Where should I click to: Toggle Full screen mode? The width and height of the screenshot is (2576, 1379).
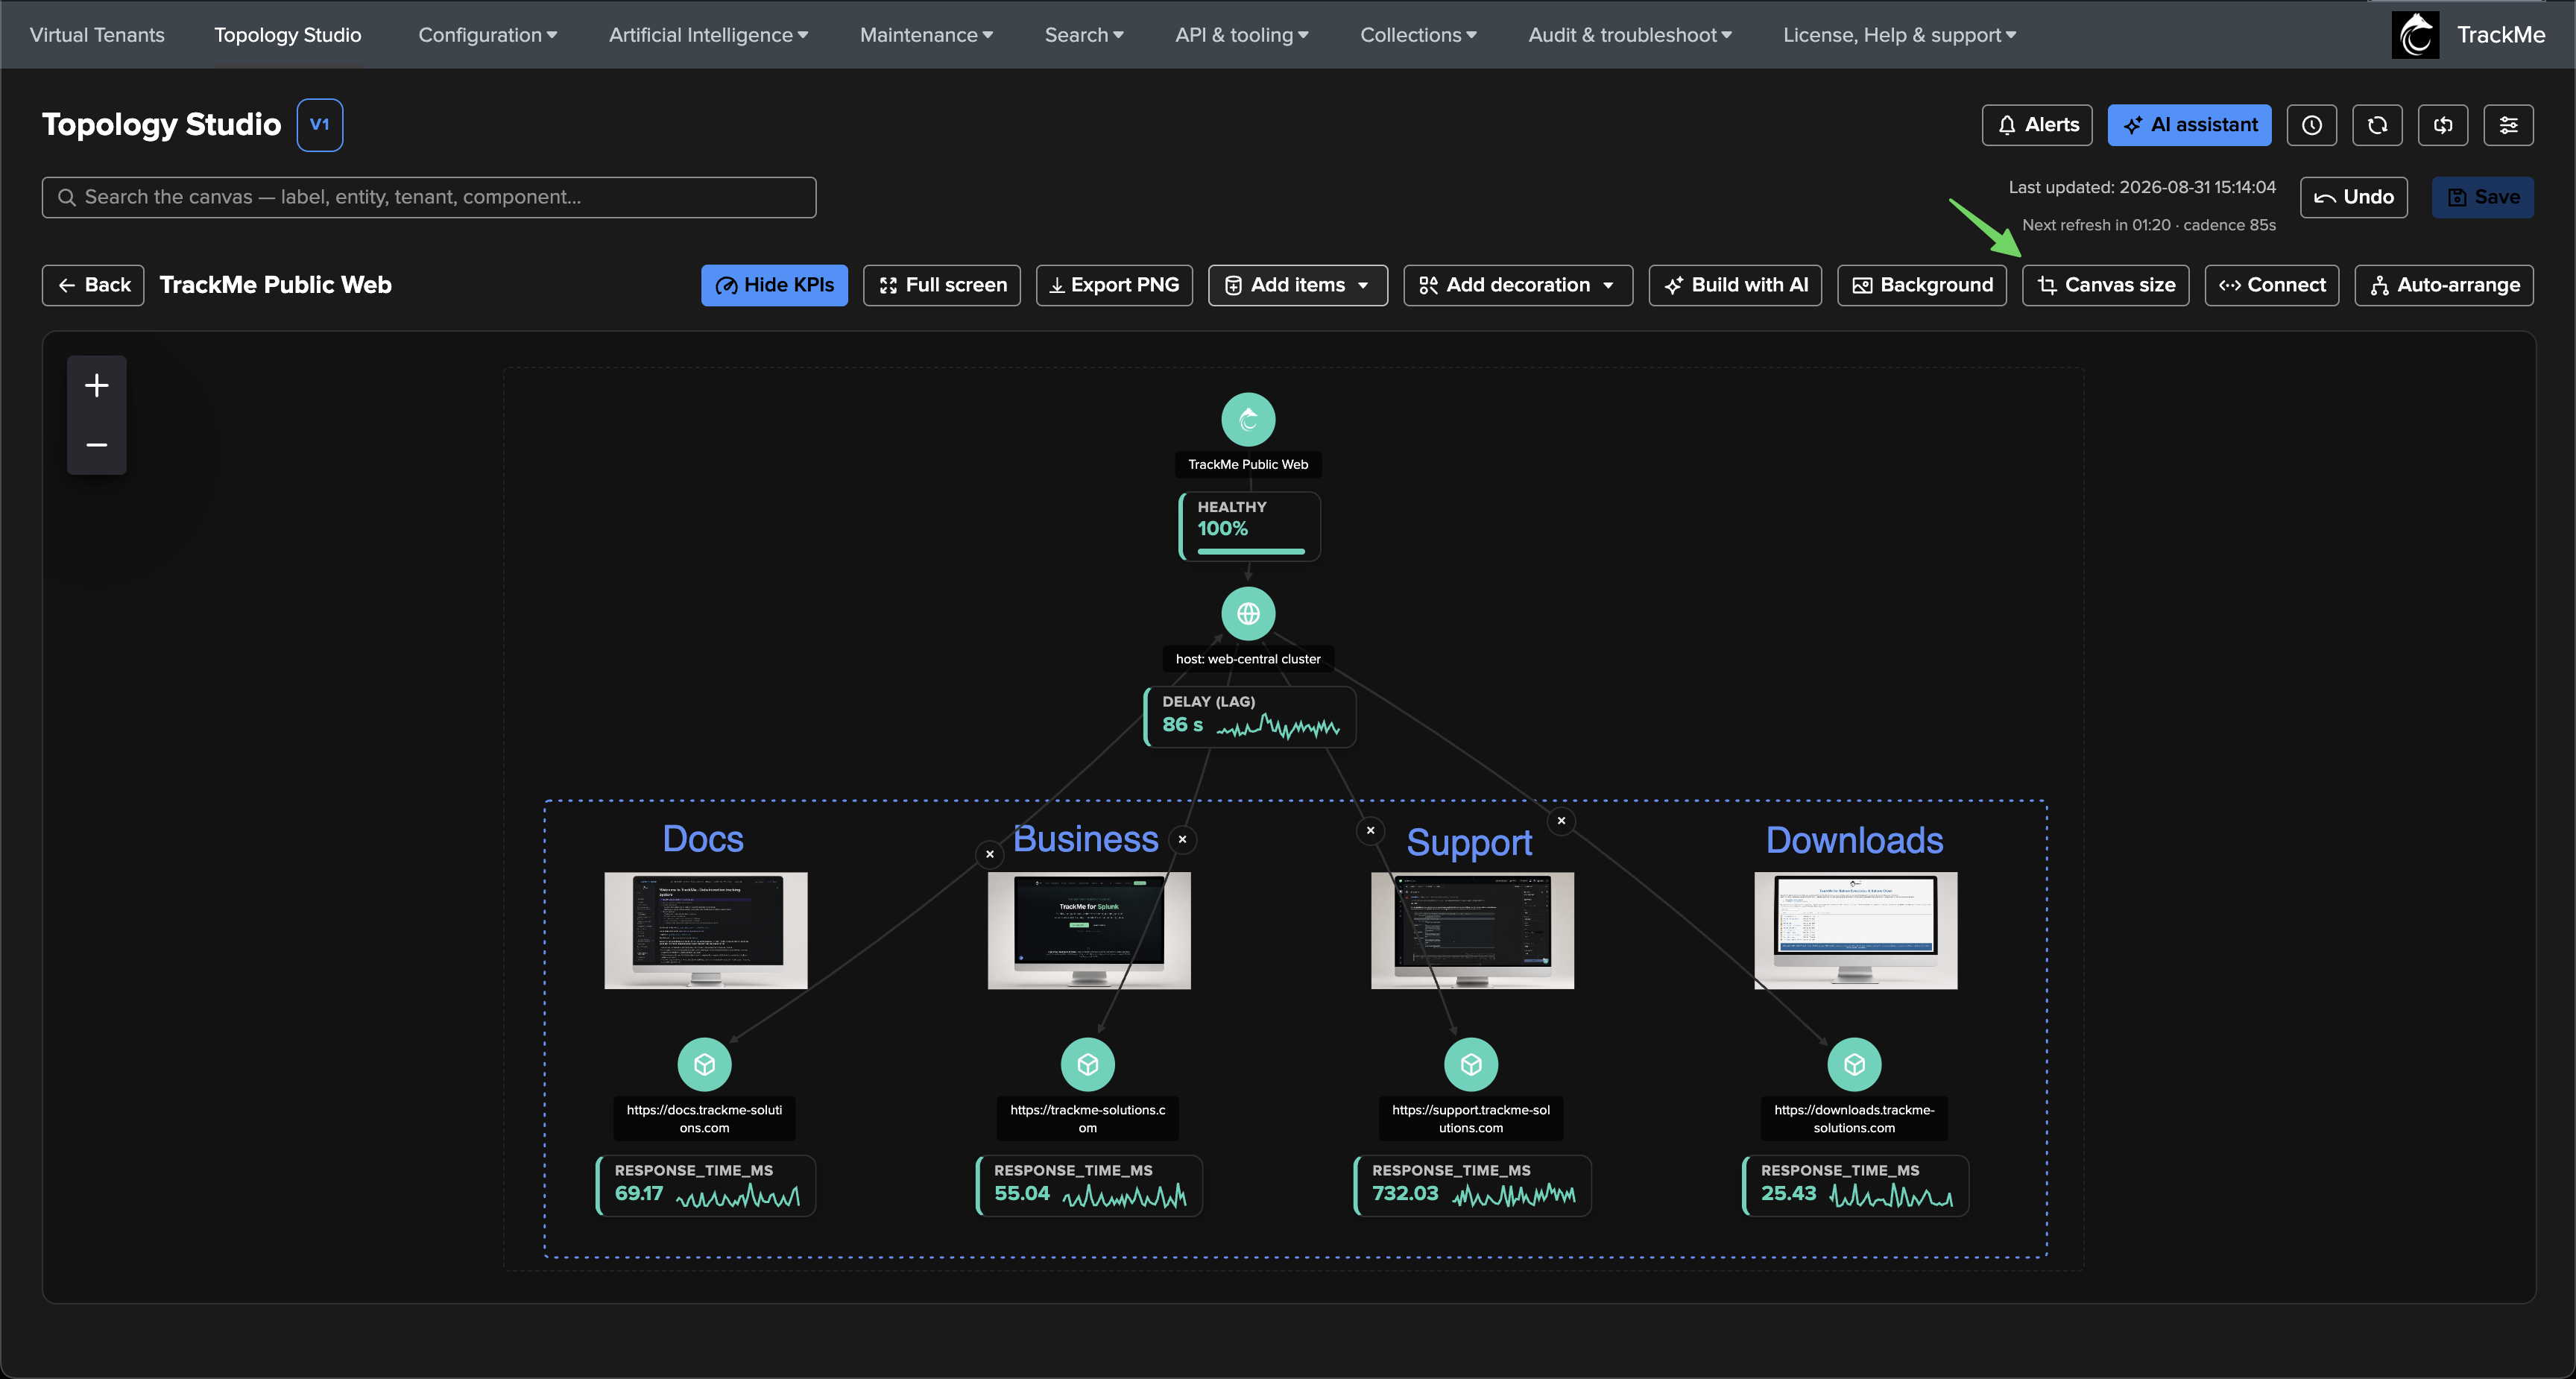tap(941, 285)
